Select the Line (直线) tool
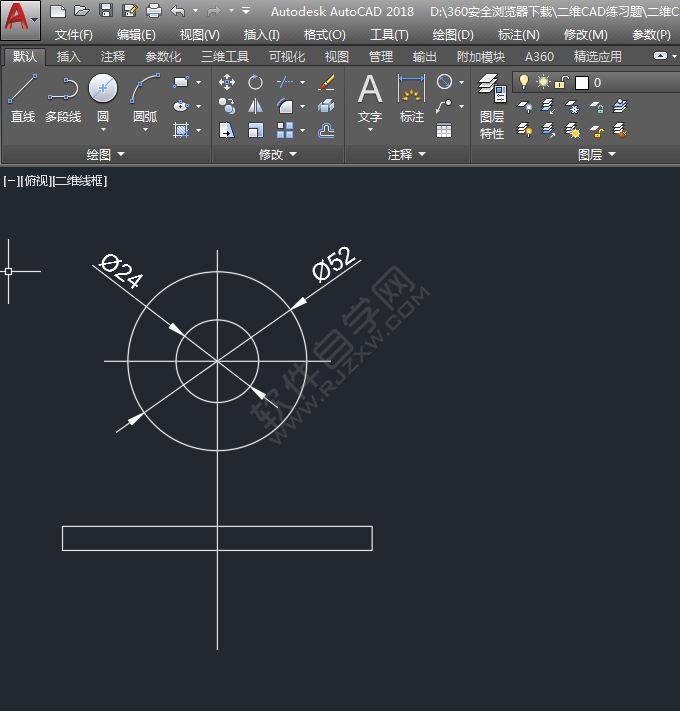 coord(22,98)
